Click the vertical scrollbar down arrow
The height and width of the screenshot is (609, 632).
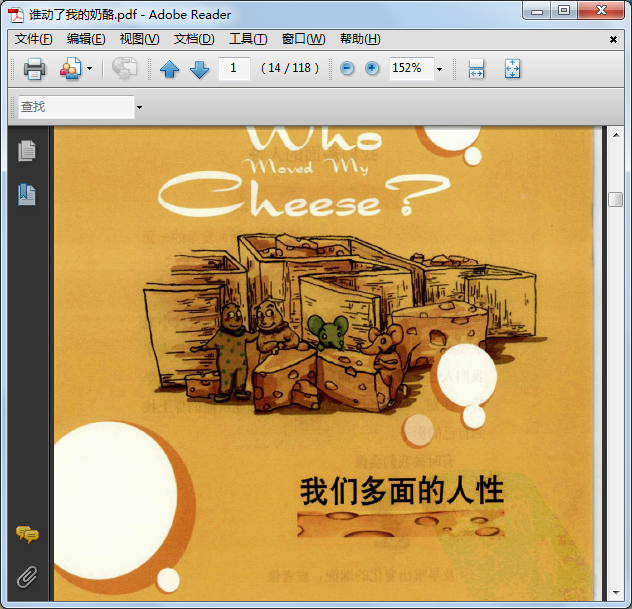616,592
